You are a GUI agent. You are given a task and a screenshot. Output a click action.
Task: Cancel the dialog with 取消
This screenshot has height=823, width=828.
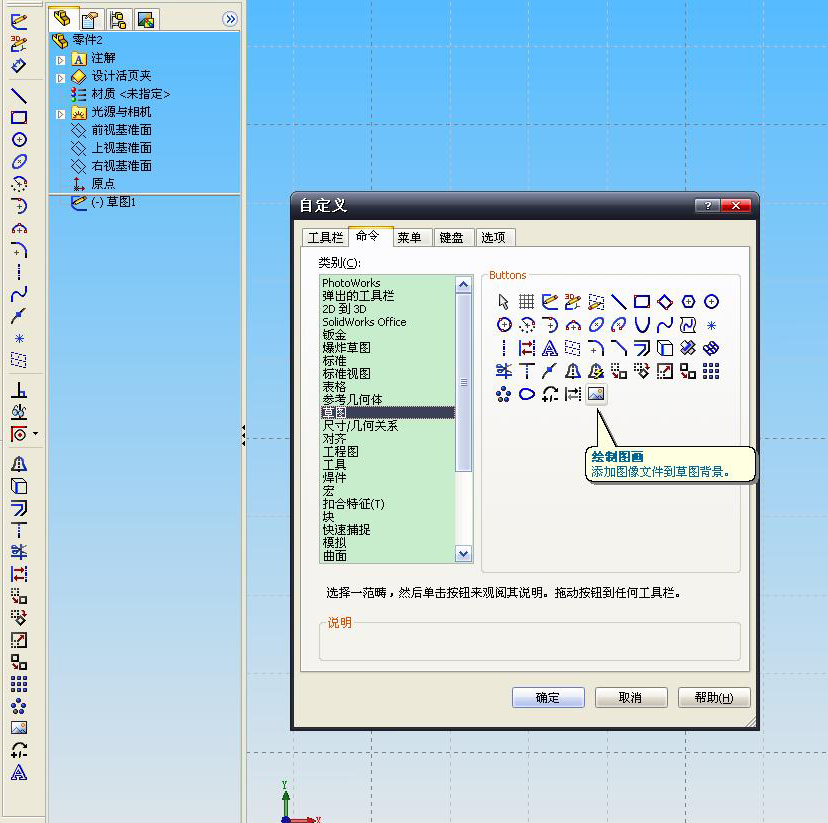(x=631, y=697)
